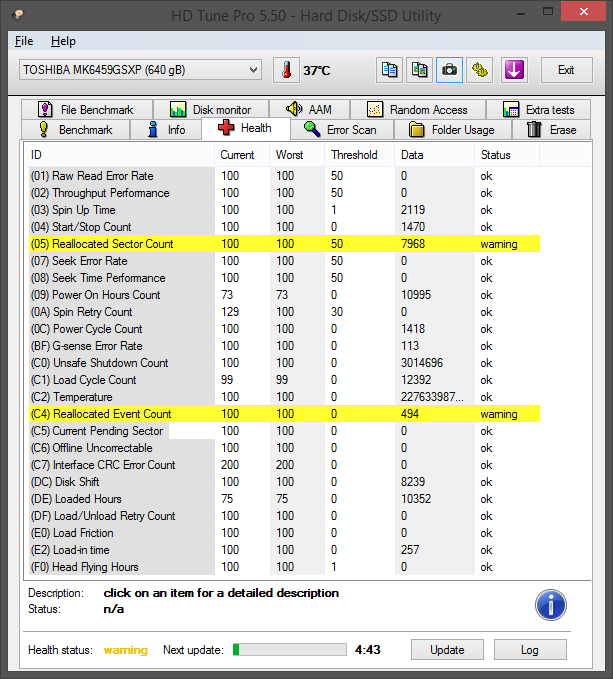Select (09) Power On Hours Count row
Viewport: 613px width, 679px height.
[284, 295]
